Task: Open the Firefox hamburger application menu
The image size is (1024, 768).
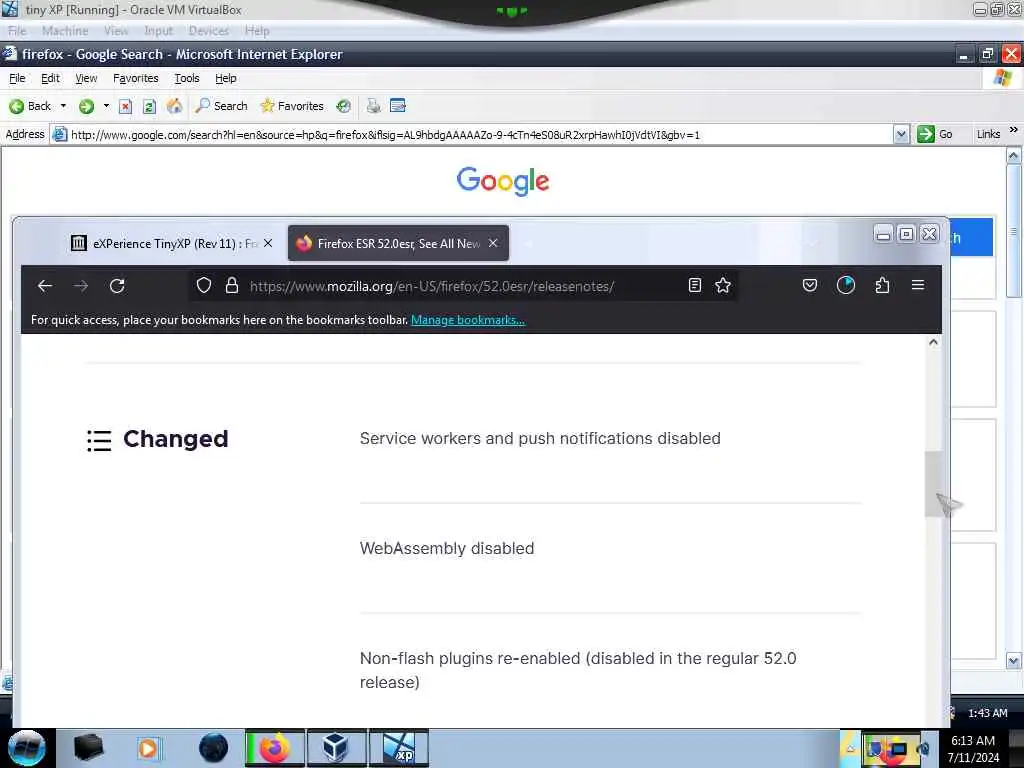Action: coord(918,285)
